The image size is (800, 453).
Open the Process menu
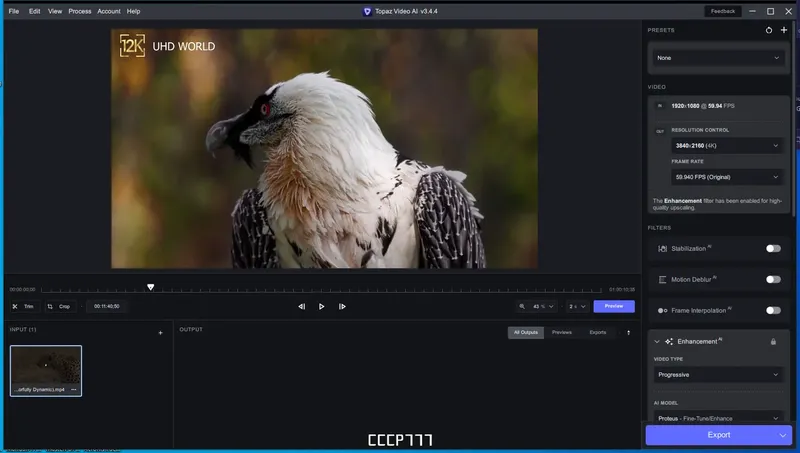click(x=80, y=11)
